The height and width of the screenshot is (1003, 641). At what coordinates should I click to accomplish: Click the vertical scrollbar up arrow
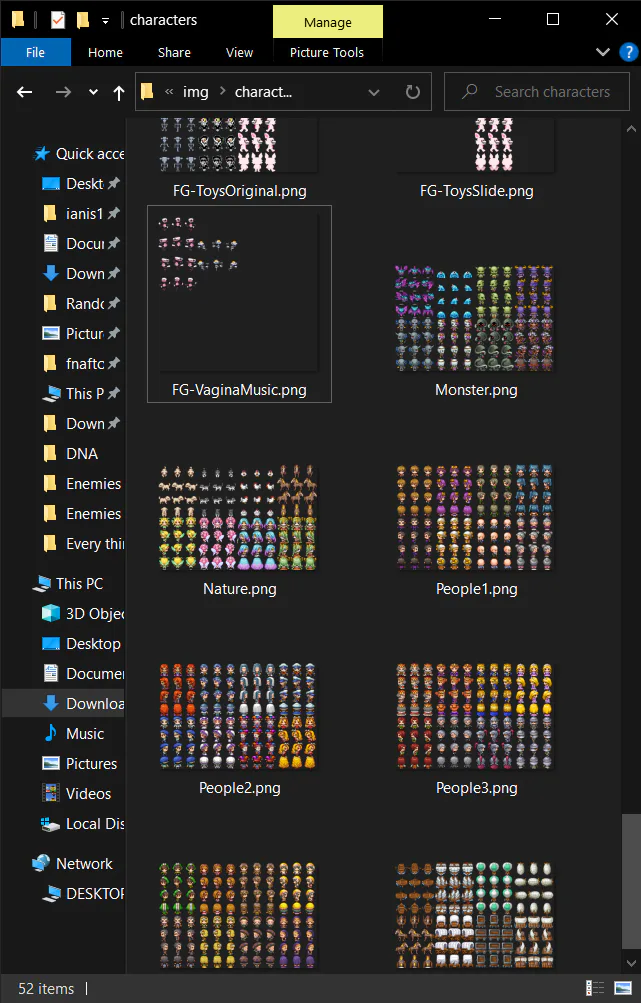coord(630,129)
